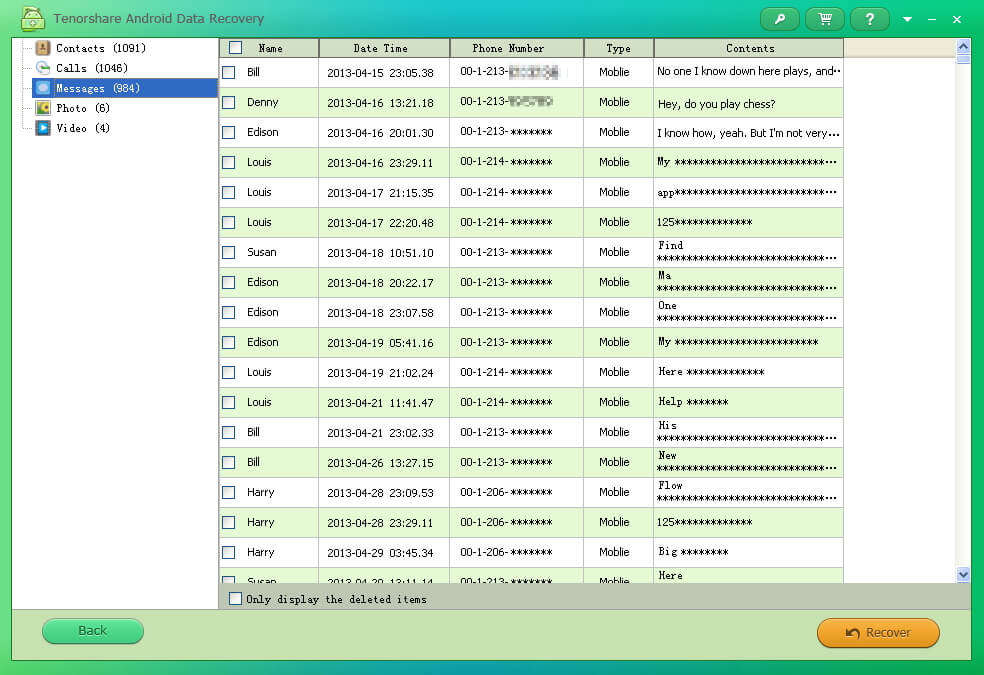The height and width of the screenshot is (675, 984).
Task: Check Edison 2013-04-18 23:07.58 row checkbox
Action: click(229, 312)
